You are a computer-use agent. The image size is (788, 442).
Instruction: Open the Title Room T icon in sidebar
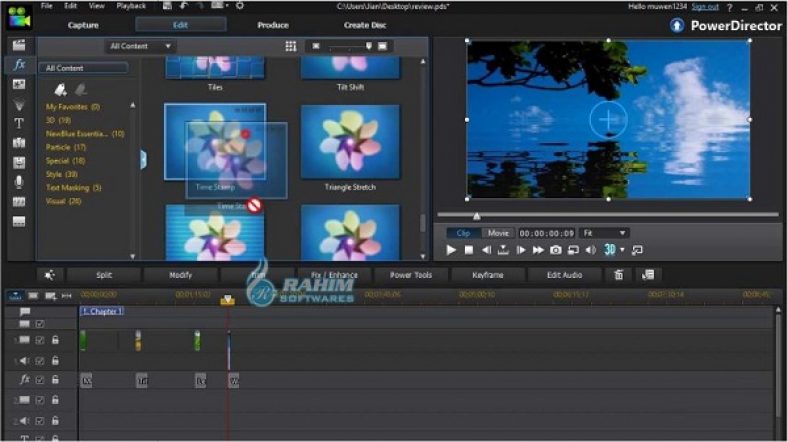19,123
